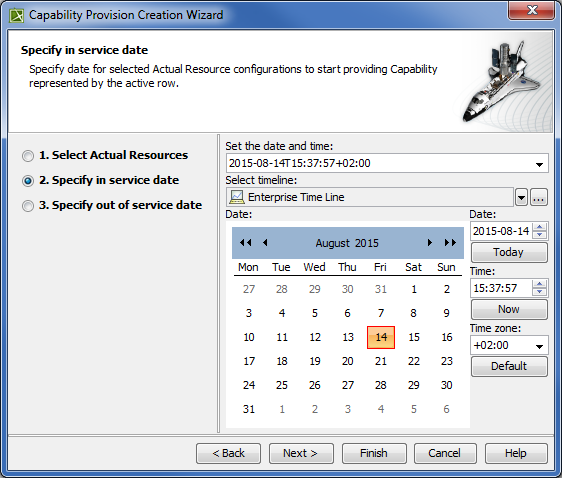Select August 13 in the calendar
This screenshot has height=478, width=562.
(x=348, y=337)
